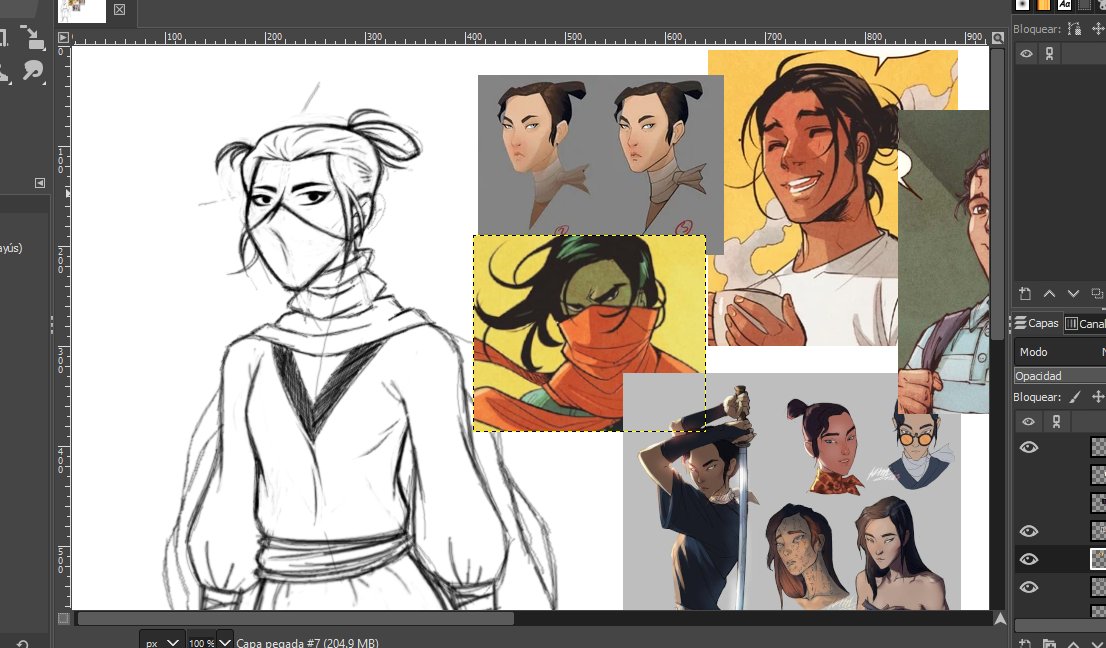Screen dimensions: 1106x648
Task: Select the Scale transform tool
Action: (x=32, y=37)
